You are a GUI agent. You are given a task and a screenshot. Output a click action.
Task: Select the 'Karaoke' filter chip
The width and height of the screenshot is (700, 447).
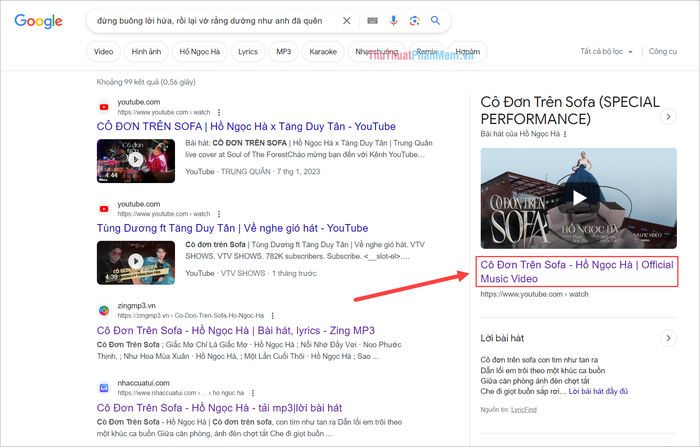point(322,51)
